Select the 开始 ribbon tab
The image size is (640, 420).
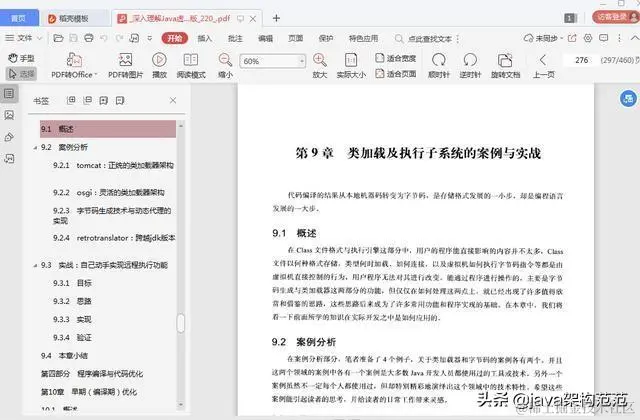tap(175, 38)
